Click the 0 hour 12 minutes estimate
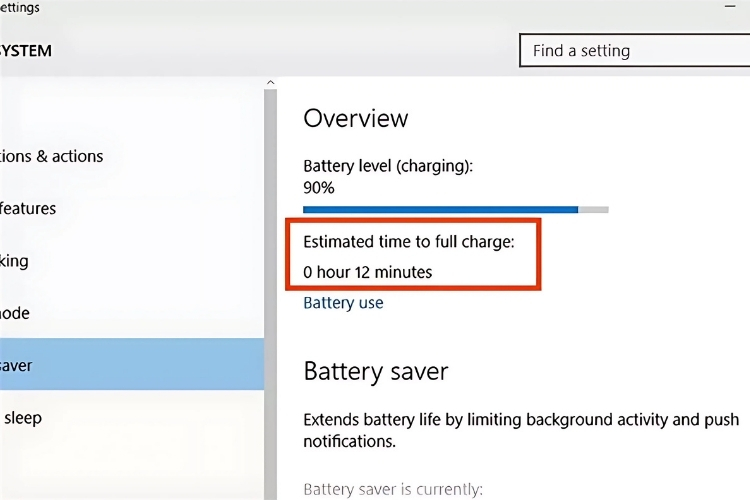Image resolution: width=750 pixels, height=500 pixels. [368, 272]
